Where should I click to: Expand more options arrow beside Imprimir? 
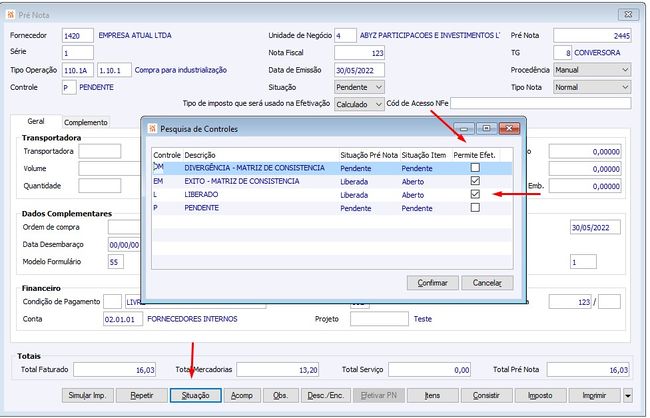pyautogui.click(x=628, y=396)
